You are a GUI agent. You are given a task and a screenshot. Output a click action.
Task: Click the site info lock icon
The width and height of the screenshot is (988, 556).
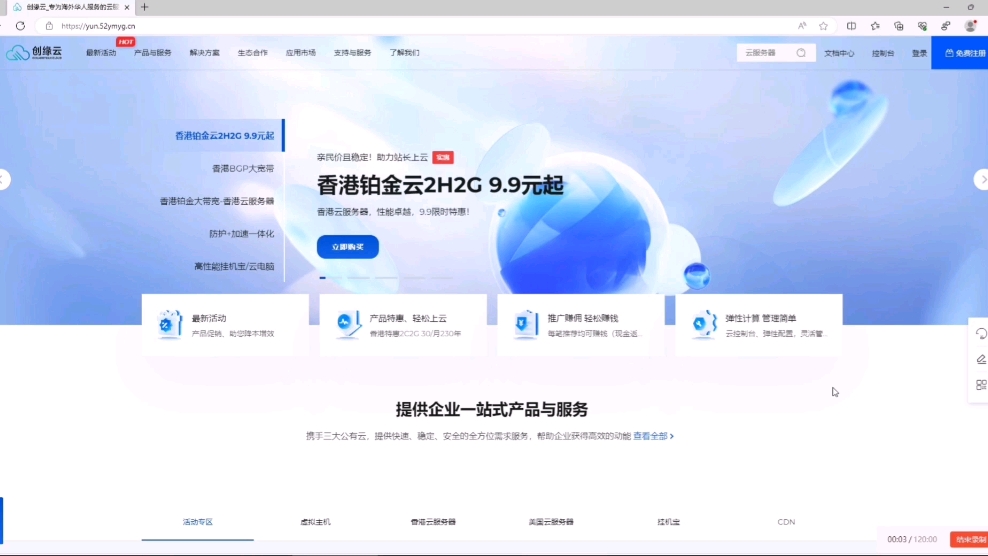pyautogui.click(x=49, y=26)
